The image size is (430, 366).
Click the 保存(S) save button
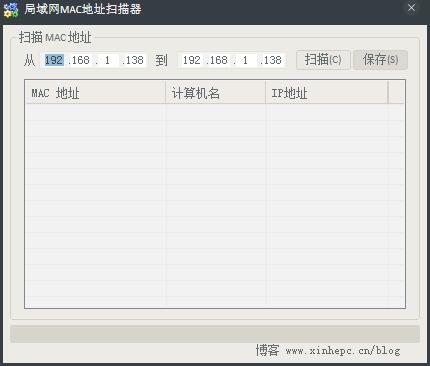pos(380,60)
